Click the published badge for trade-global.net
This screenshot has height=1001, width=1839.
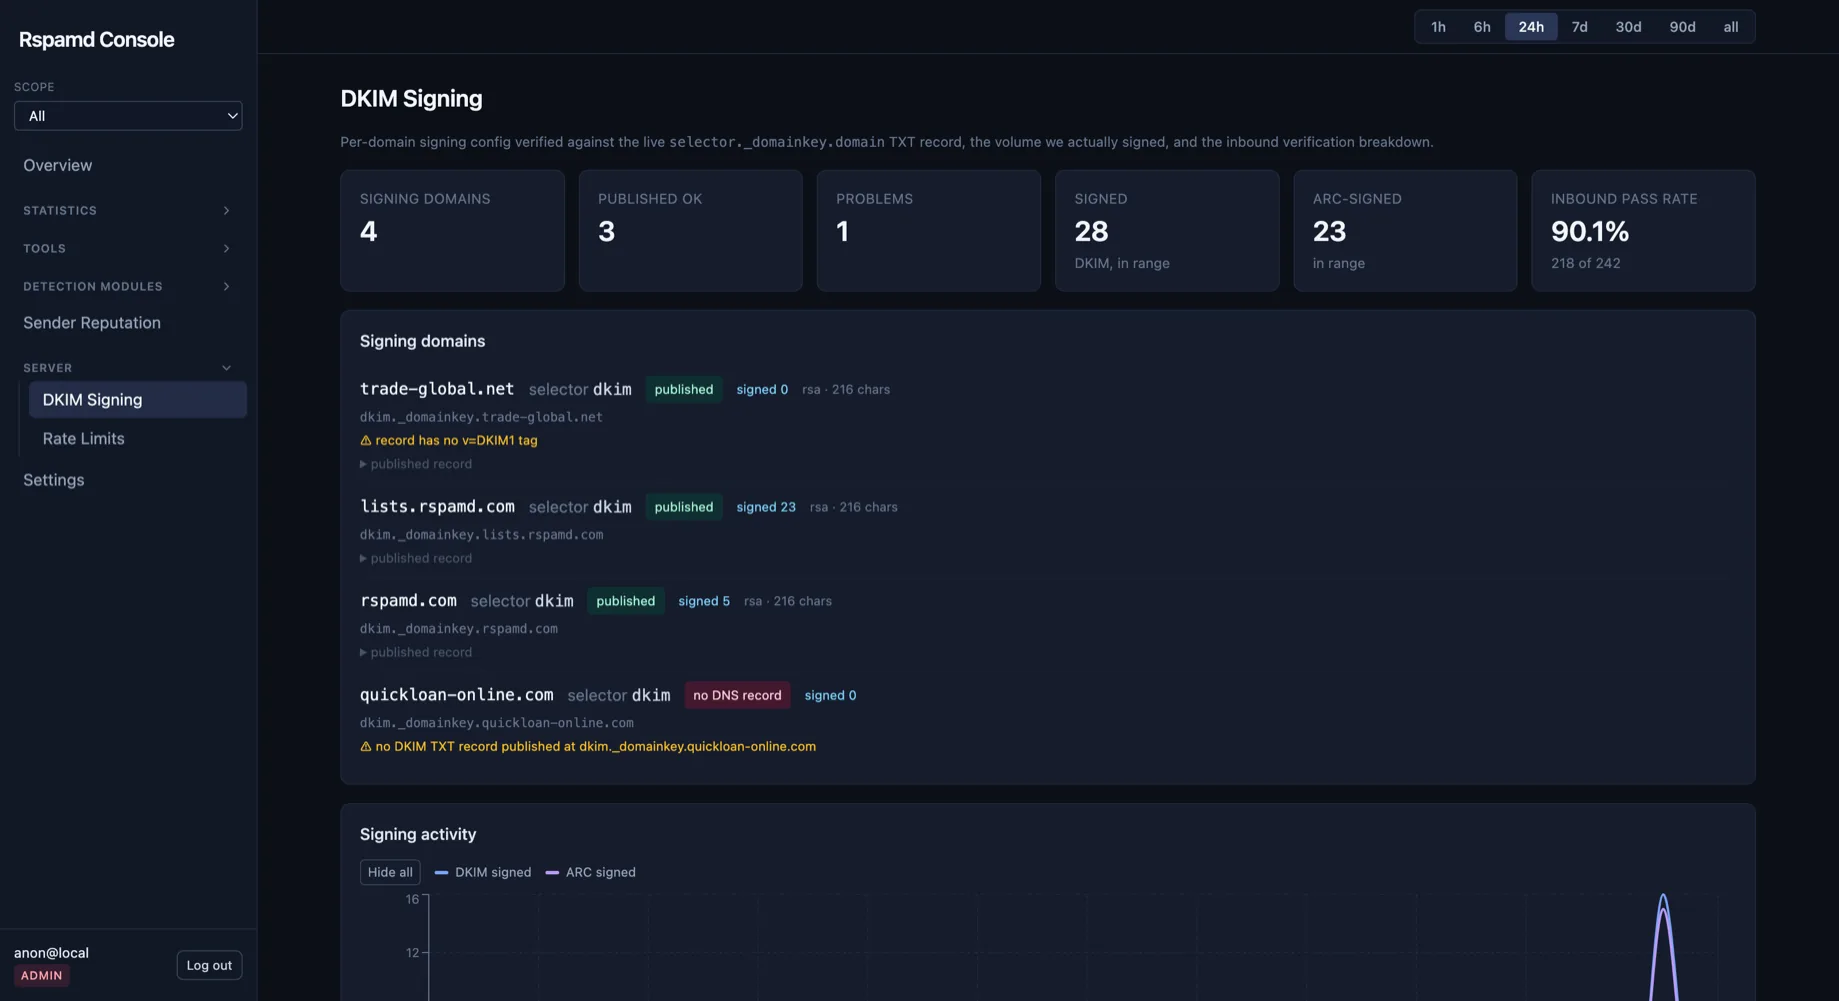684,390
